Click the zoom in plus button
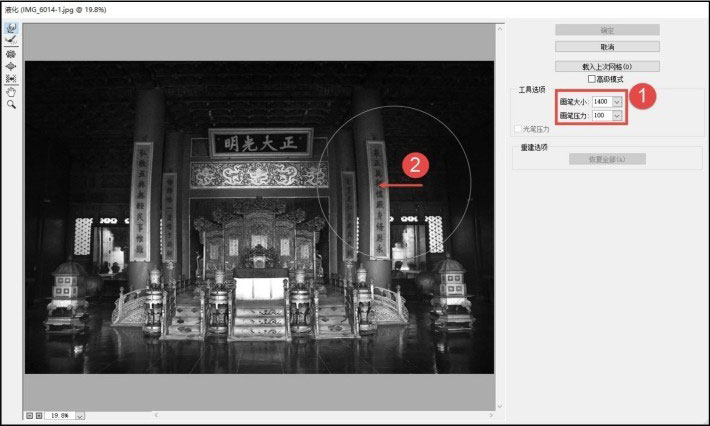 39,415
